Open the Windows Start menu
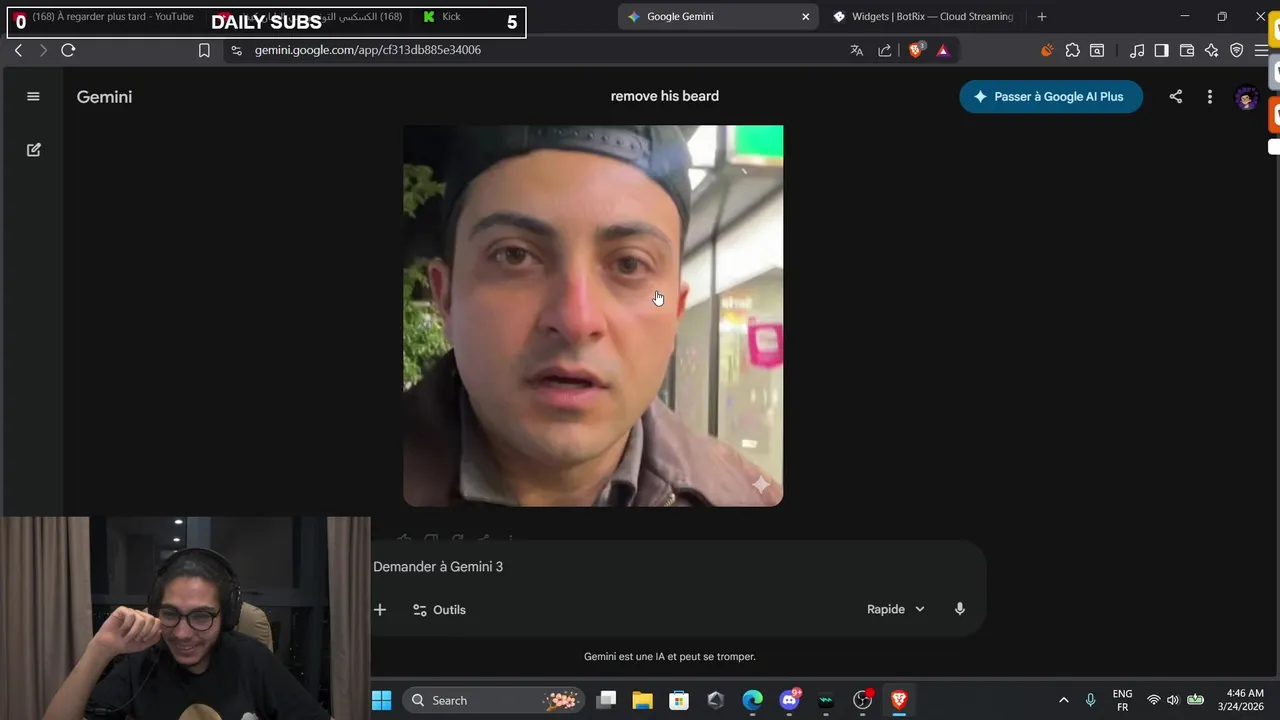Image resolution: width=1280 pixels, height=720 pixels. coord(382,700)
